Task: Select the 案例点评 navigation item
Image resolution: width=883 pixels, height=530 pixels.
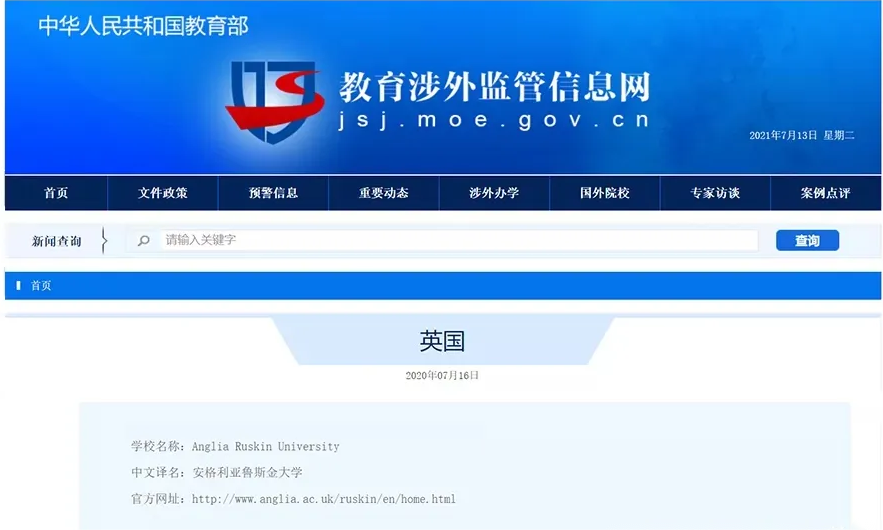Action: click(x=825, y=193)
